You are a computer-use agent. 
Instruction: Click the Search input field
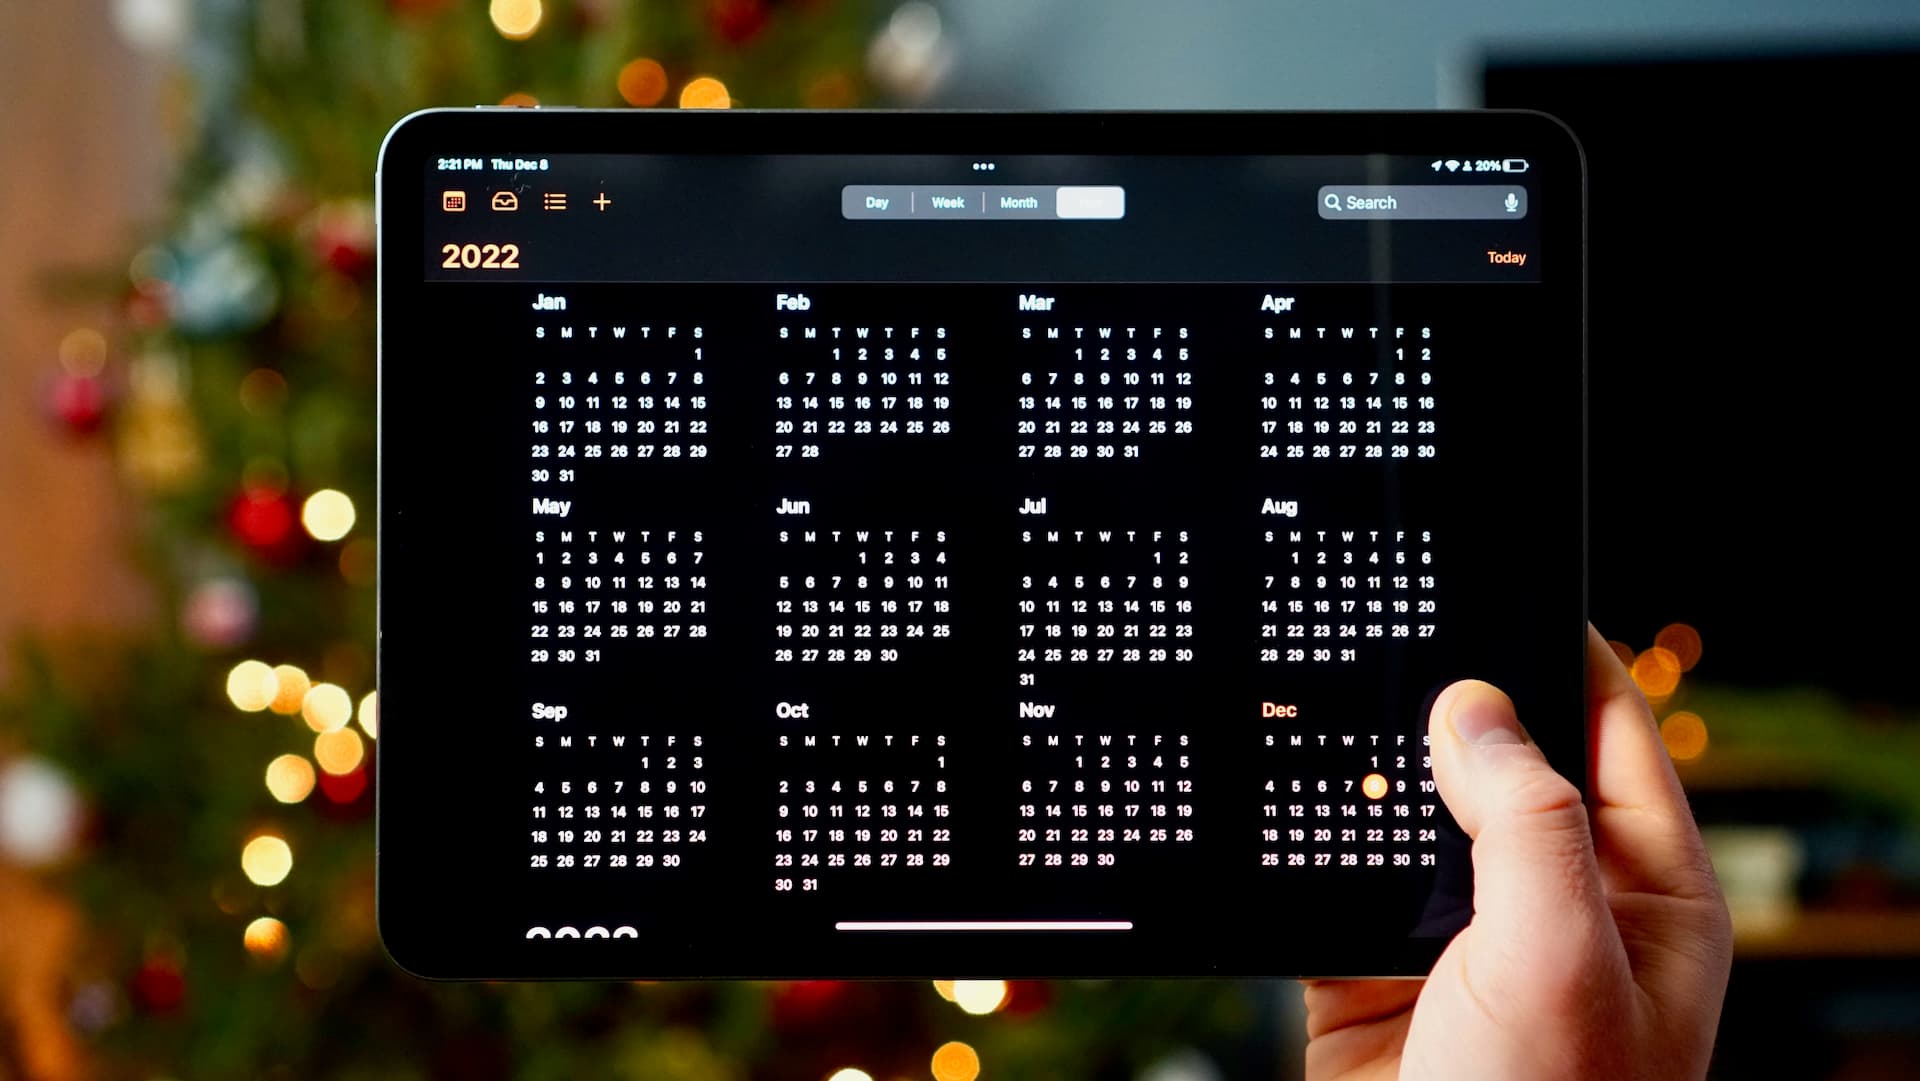[x=1418, y=202]
